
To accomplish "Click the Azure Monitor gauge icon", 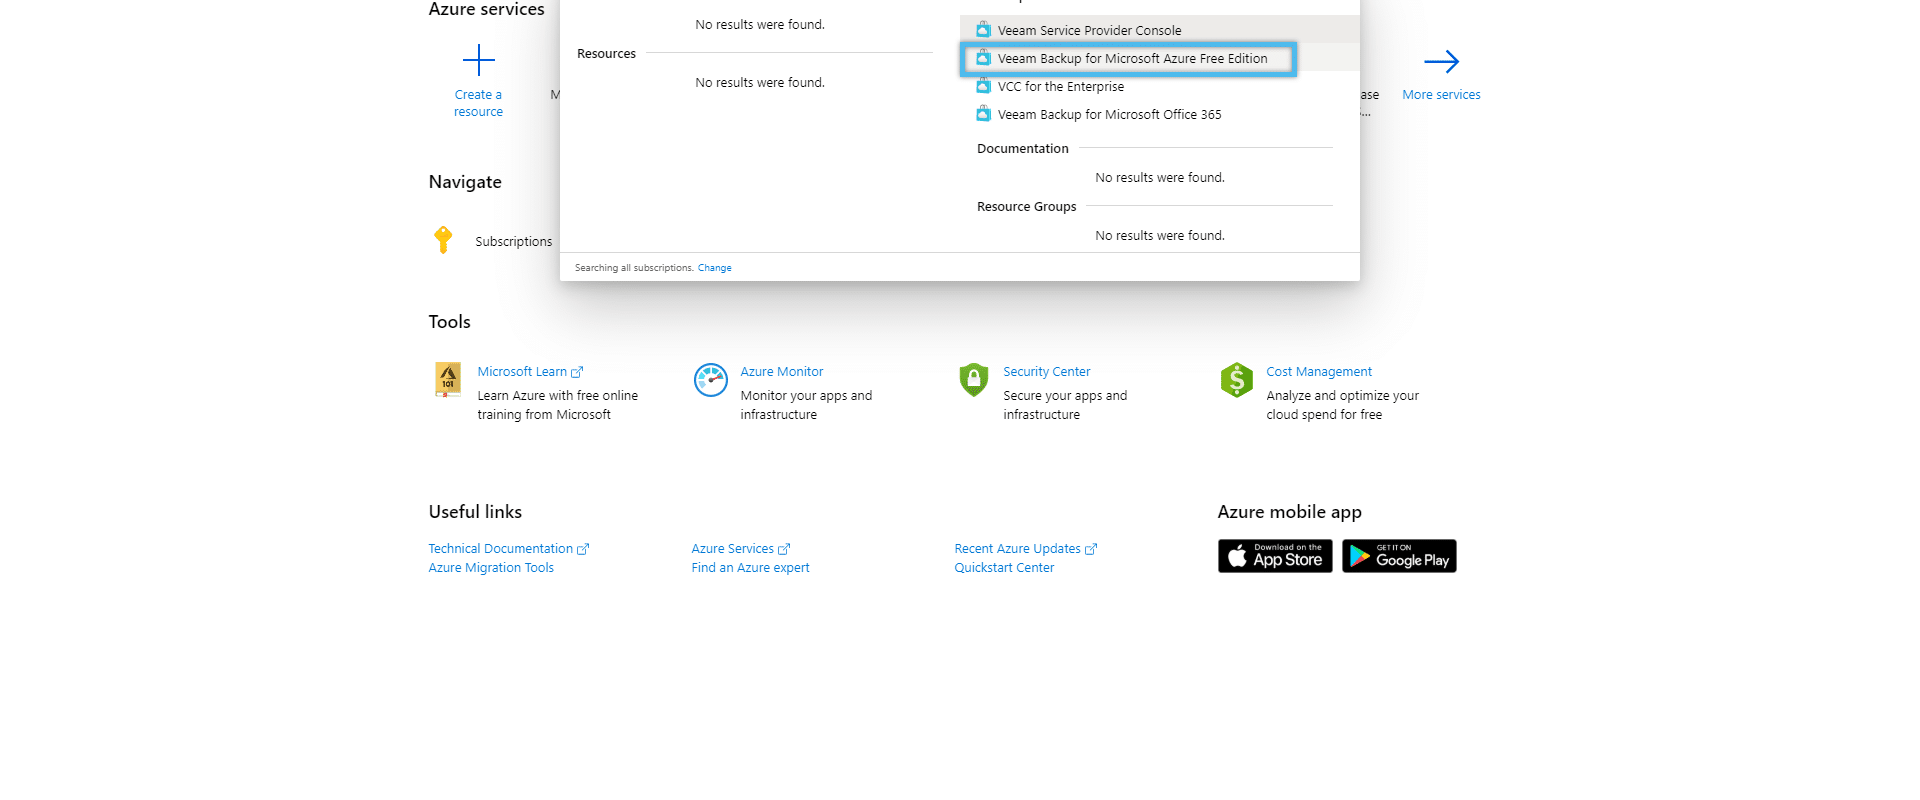I will 711,380.
